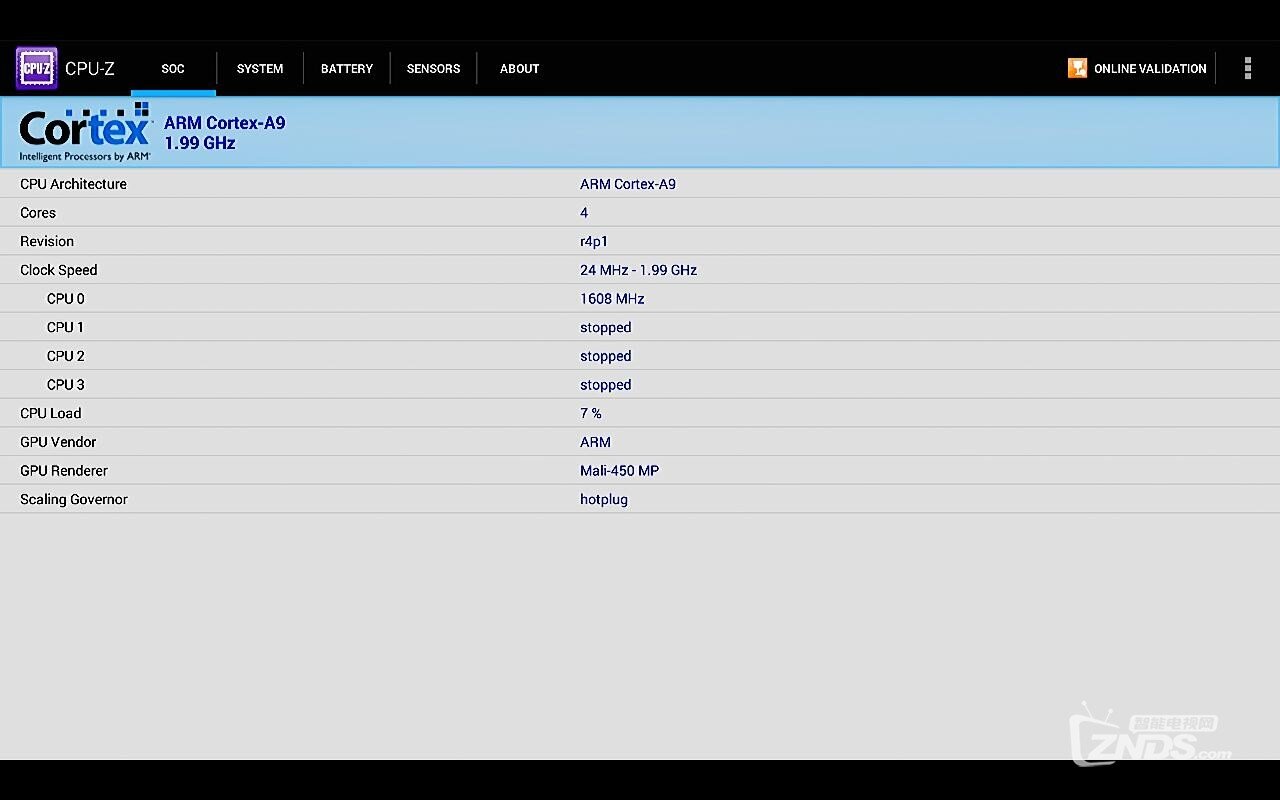Select the Revision row label

[47, 241]
